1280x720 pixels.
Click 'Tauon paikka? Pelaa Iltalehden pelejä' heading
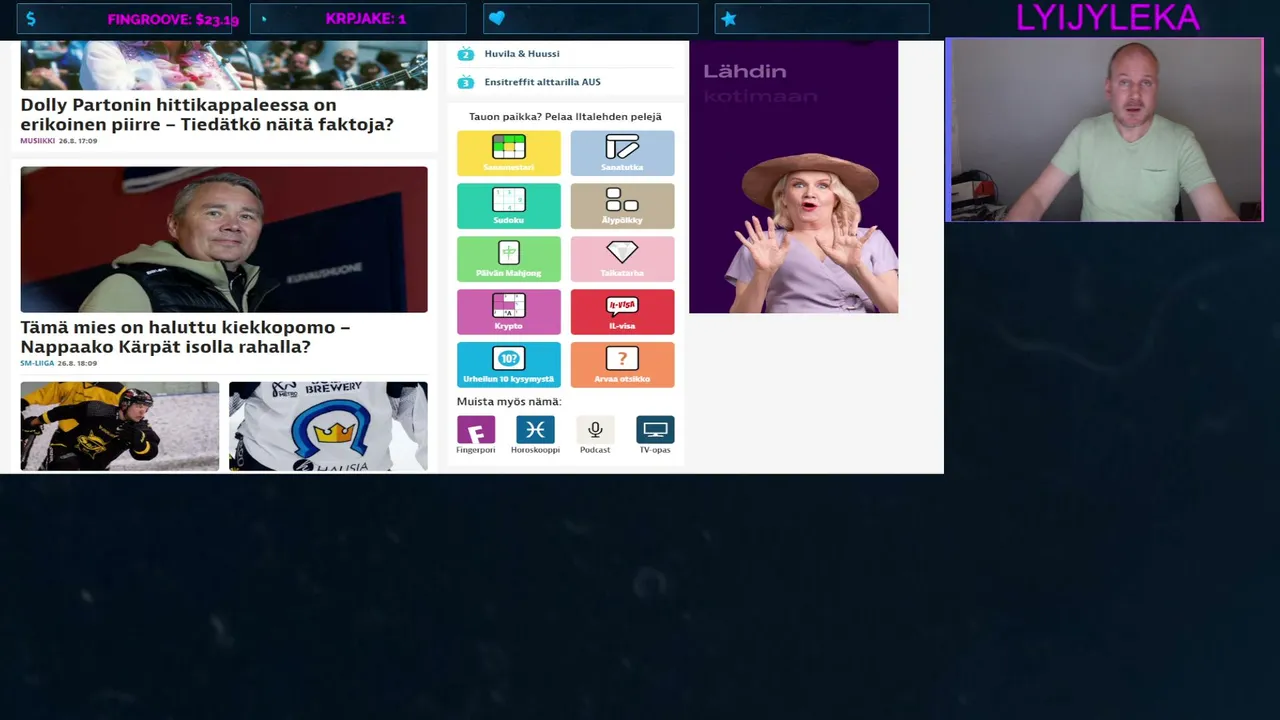click(565, 117)
